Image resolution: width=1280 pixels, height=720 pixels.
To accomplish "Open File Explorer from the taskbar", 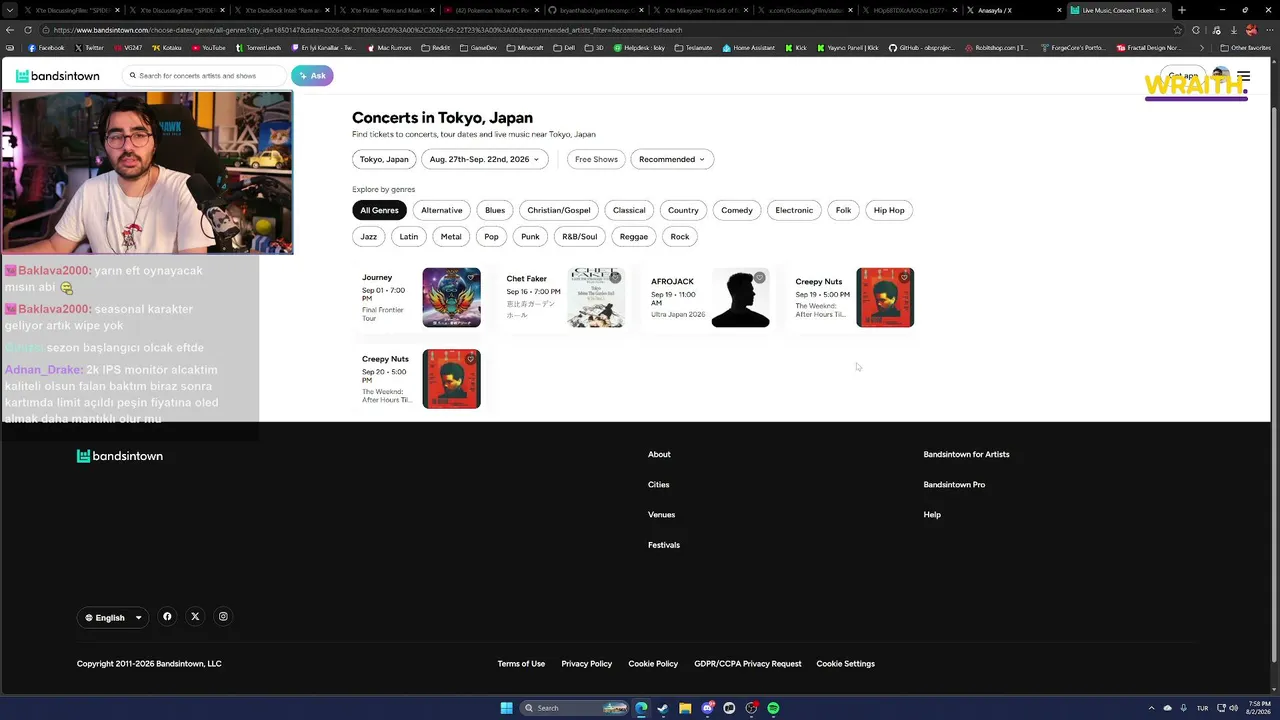I will point(685,708).
